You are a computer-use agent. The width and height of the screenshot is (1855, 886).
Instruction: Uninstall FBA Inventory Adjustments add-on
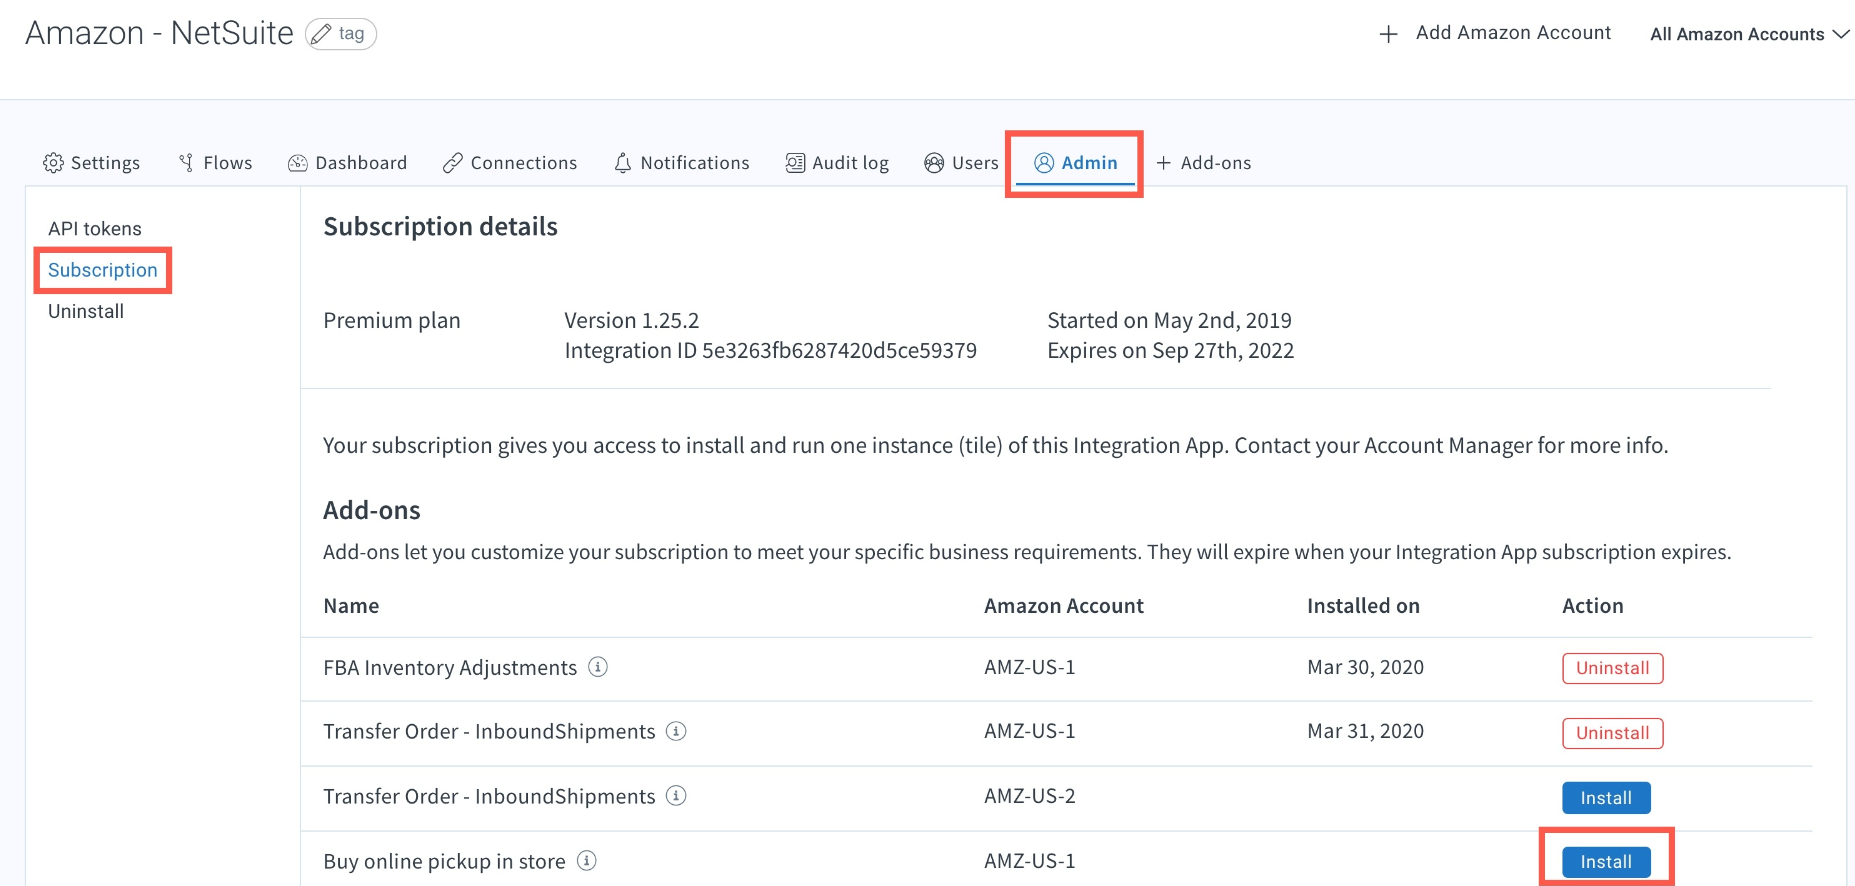[x=1613, y=668]
